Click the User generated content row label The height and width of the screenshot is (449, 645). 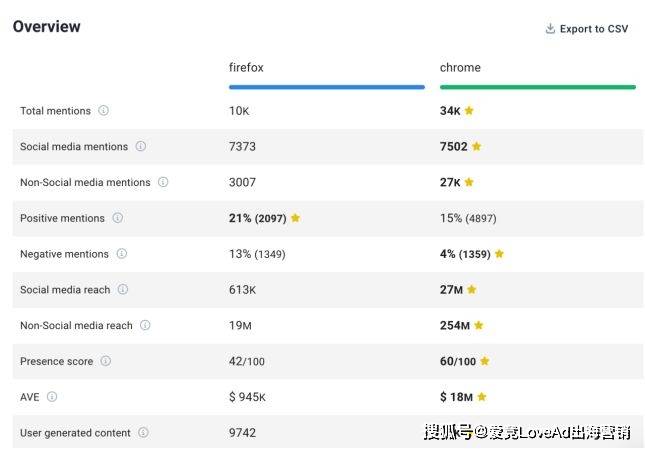75,433
